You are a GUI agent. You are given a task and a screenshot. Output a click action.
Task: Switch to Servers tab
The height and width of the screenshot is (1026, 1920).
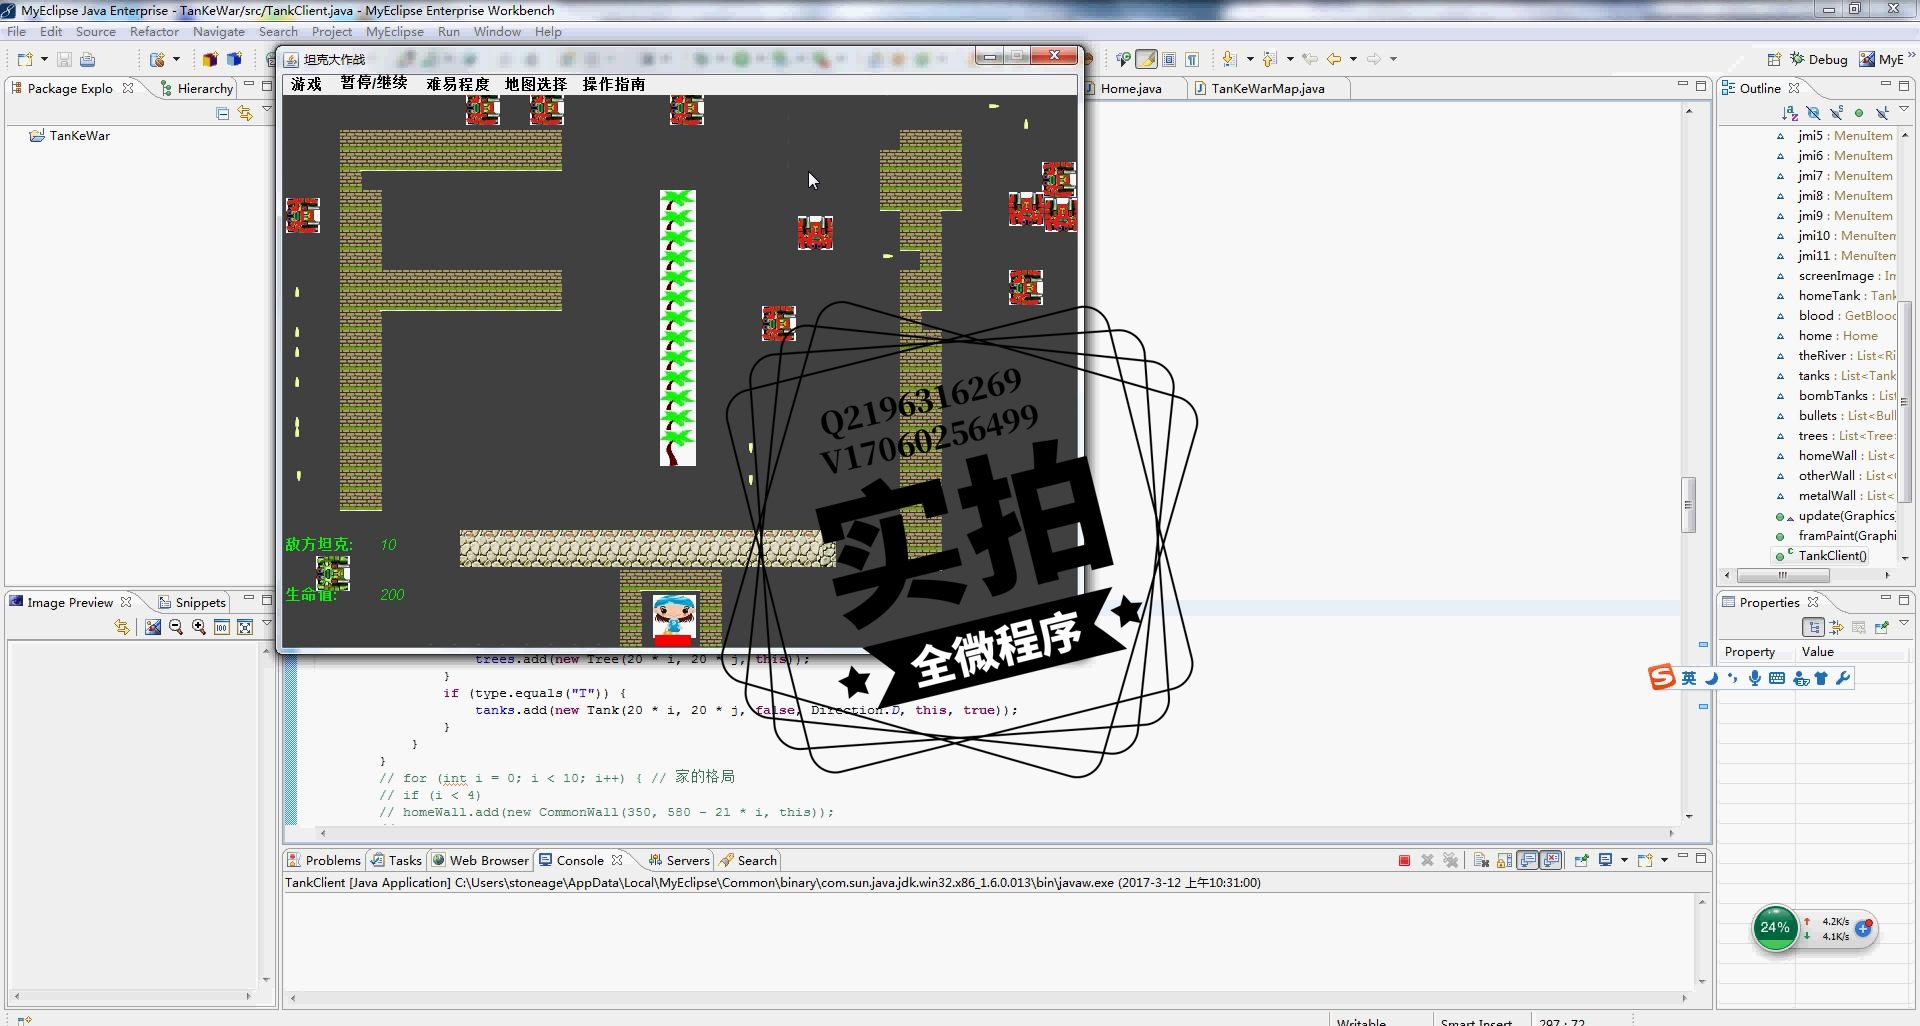(679, 861)
